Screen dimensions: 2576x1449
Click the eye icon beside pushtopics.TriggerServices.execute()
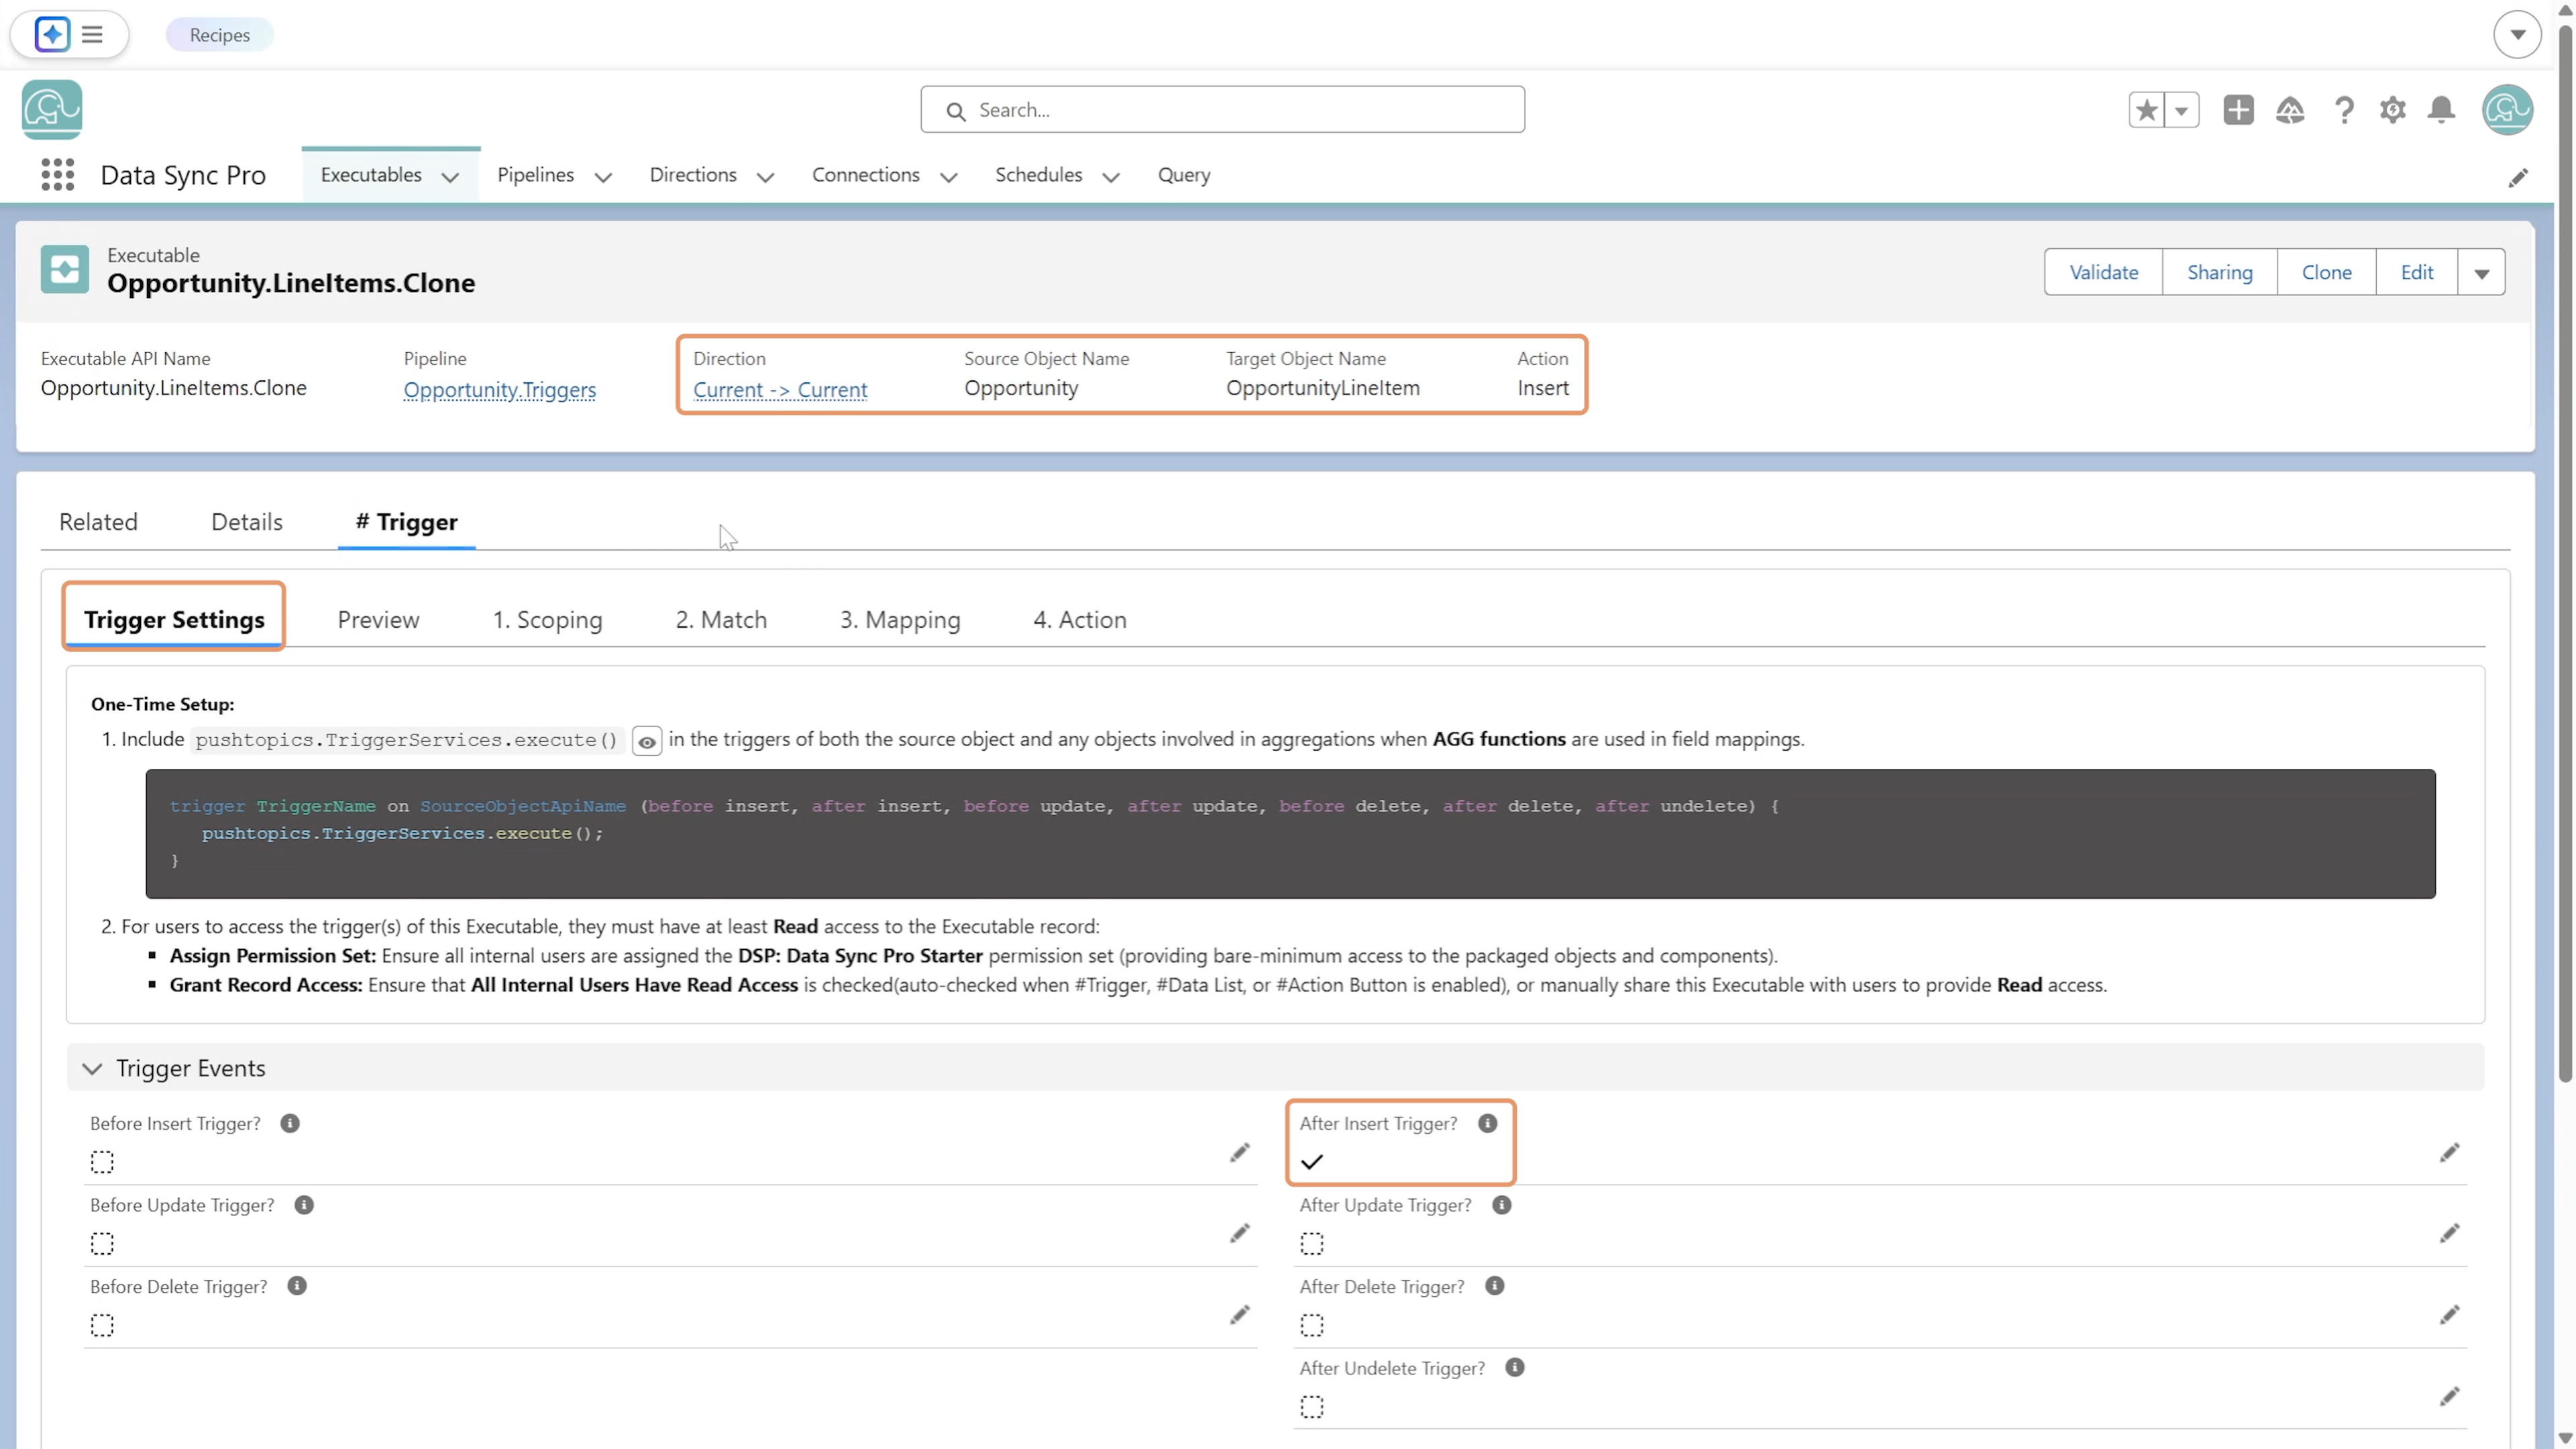coord(647,742)
